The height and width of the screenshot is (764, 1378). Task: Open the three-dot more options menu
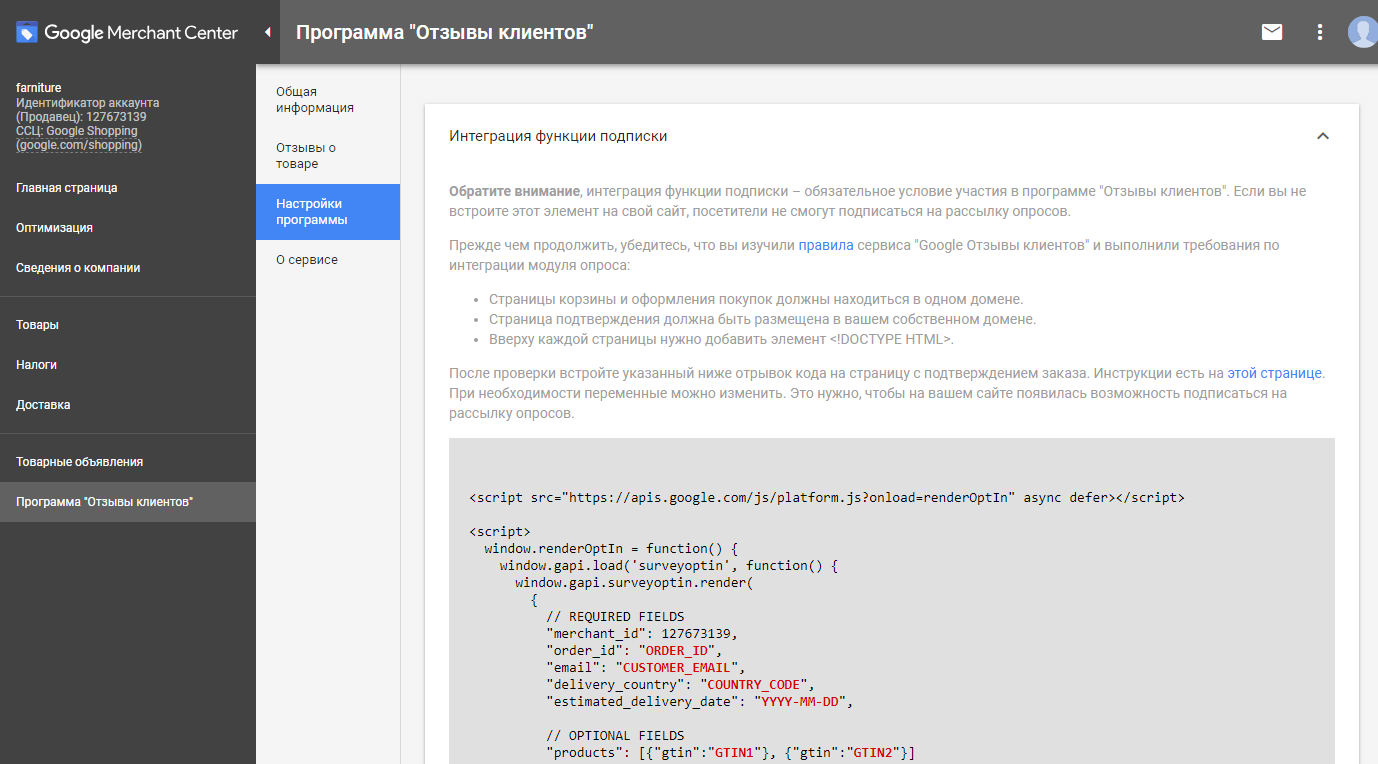coord(1320,32)
